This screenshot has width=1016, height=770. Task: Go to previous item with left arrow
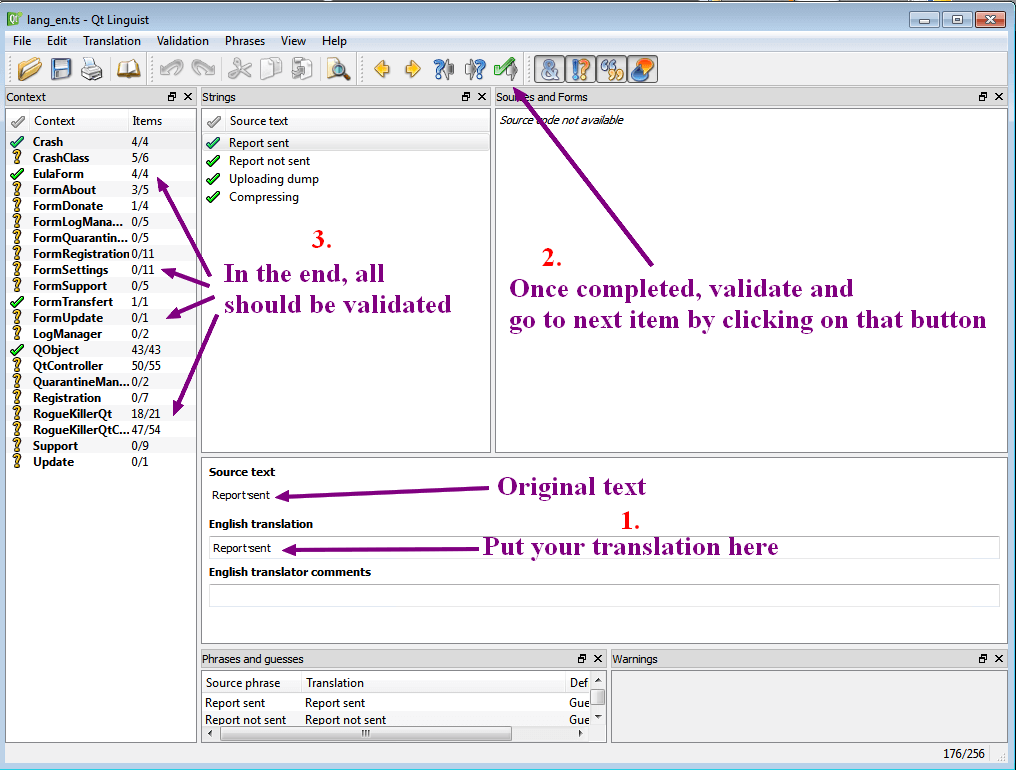[x=381, y=69]
